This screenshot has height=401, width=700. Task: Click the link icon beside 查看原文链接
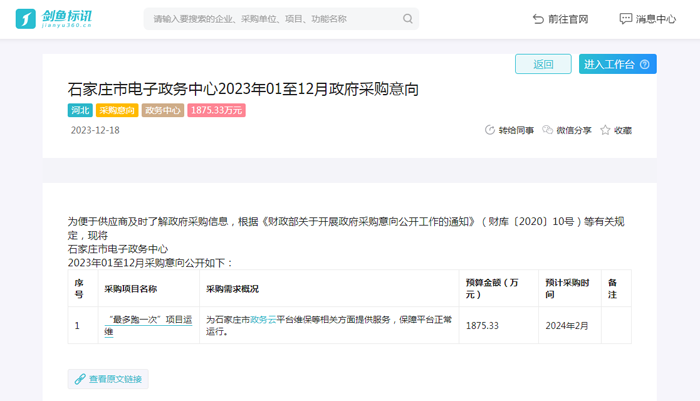[x=80, y=379]
